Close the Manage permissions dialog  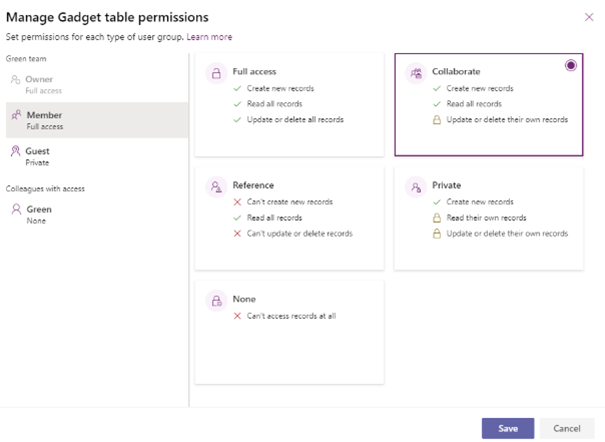click(588, 17)
